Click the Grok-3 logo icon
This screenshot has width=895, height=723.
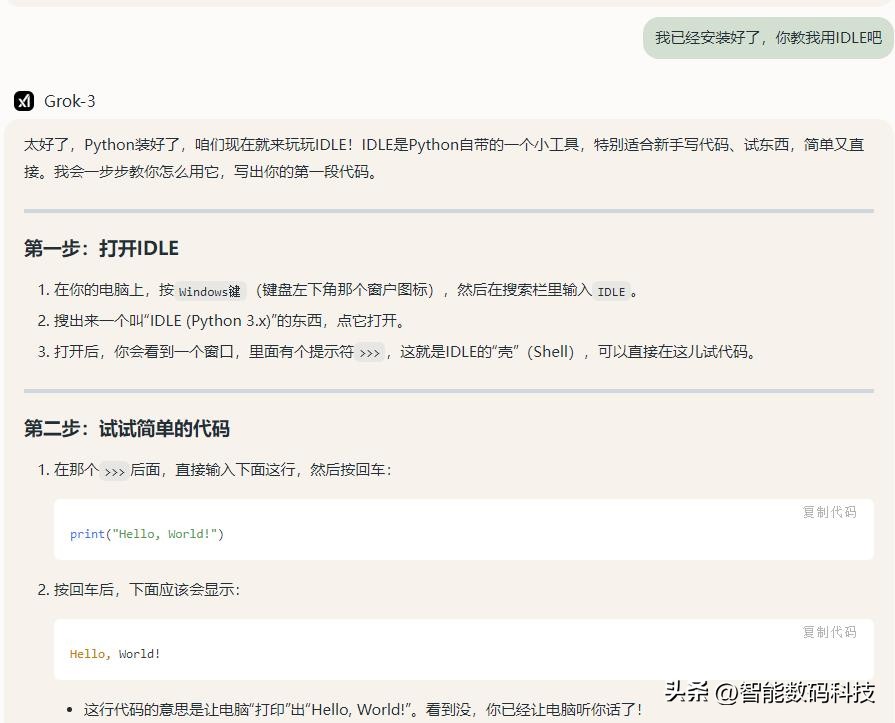tap(24, 101)
